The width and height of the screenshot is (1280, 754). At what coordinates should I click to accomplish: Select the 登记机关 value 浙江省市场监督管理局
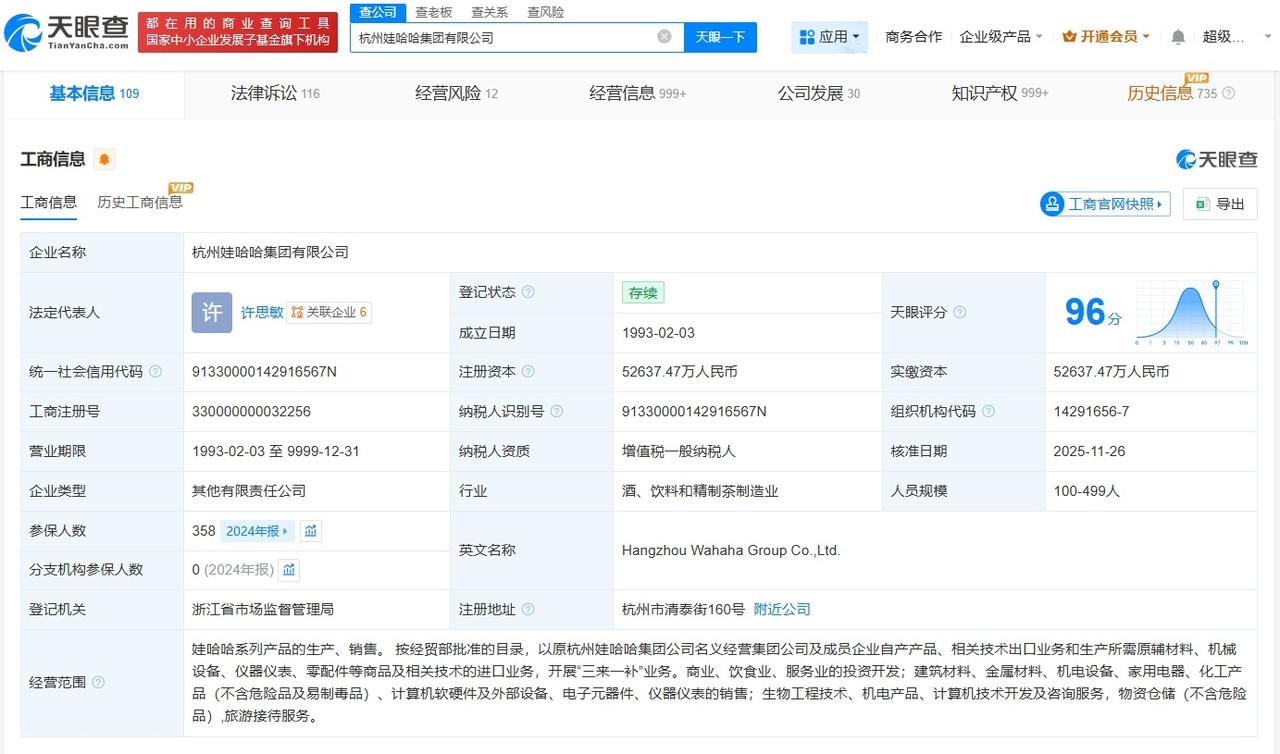(x=263, y=609)
